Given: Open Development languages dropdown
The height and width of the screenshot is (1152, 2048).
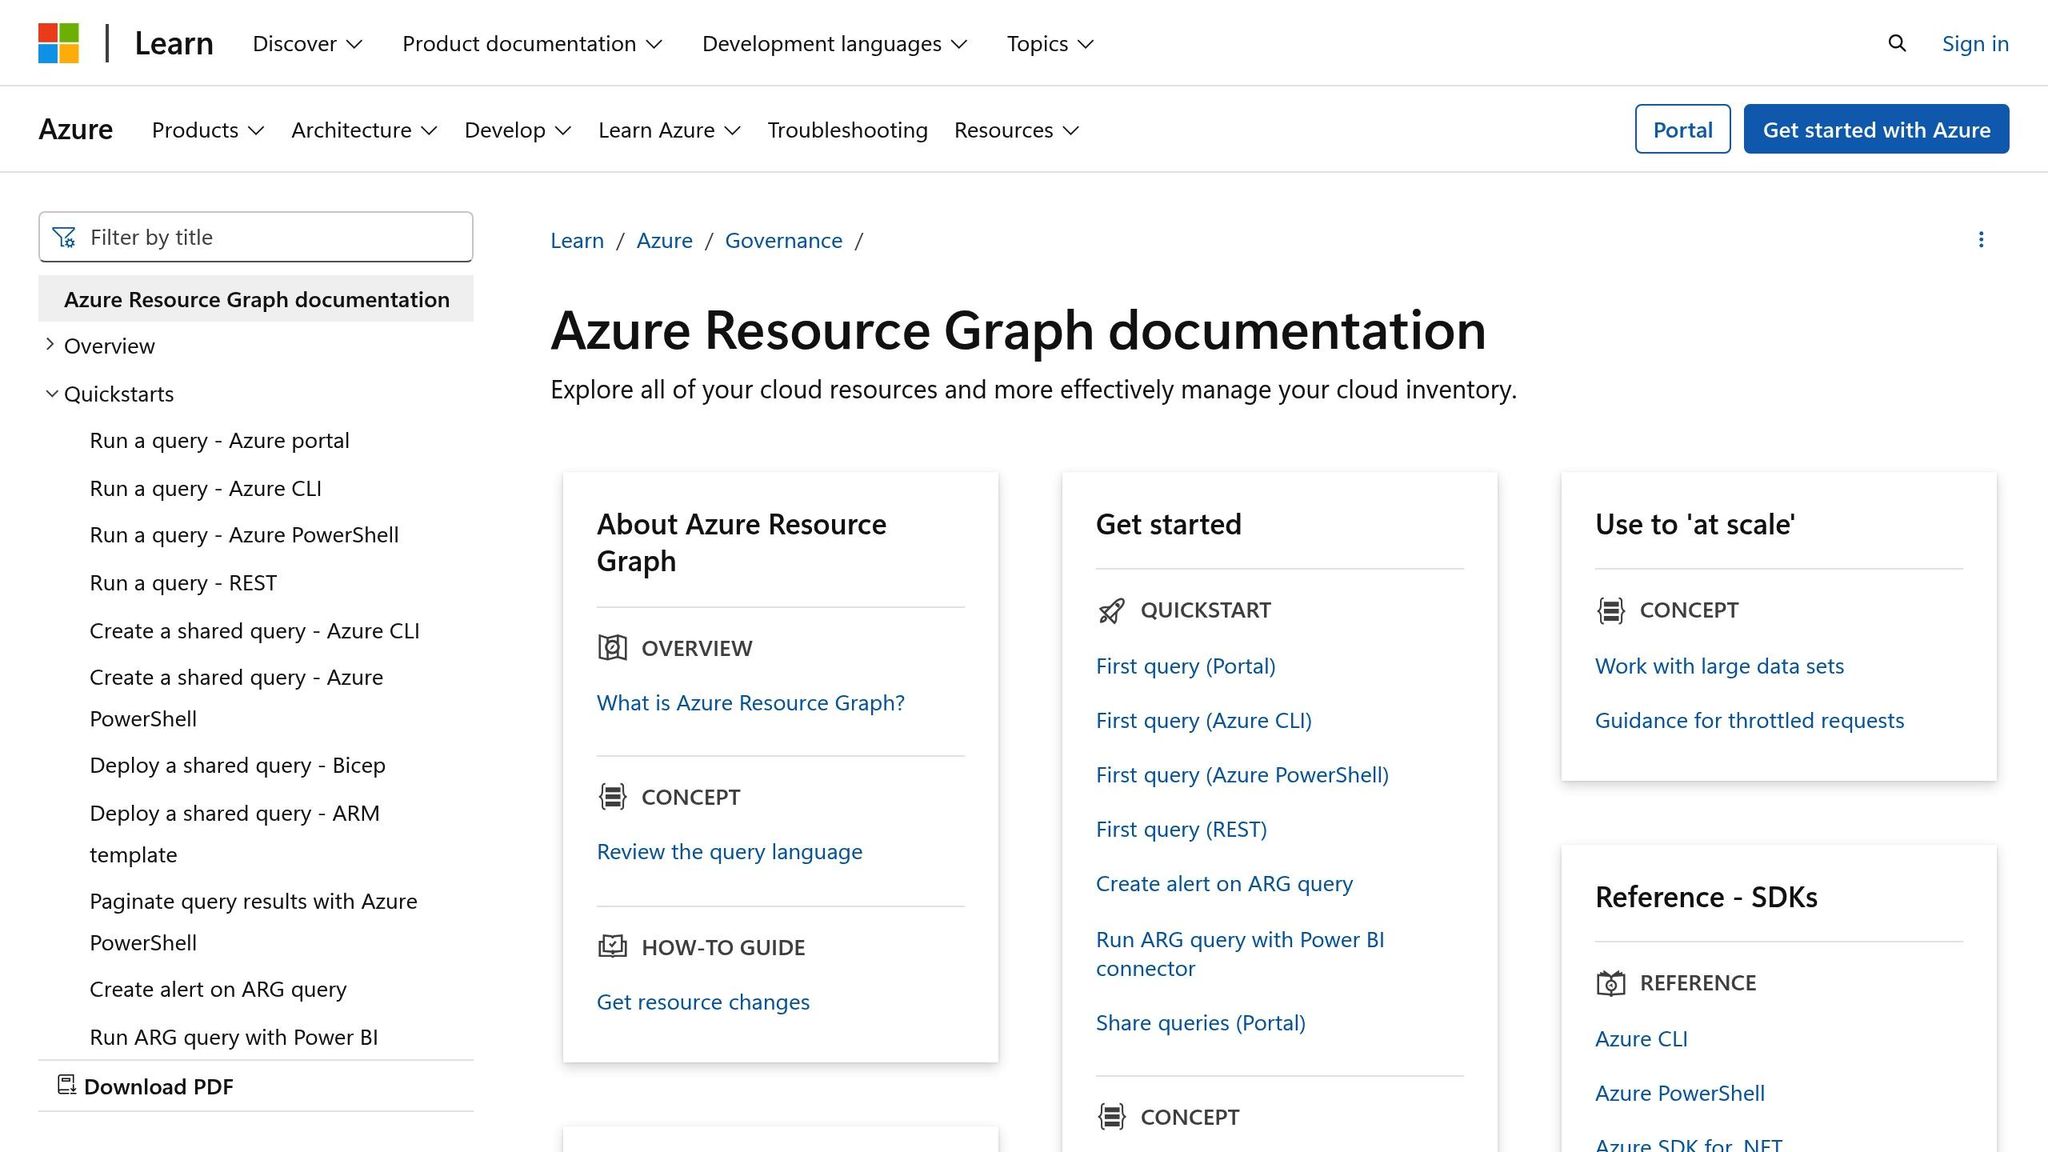Looking at the screenshot, I should point(834,43).
